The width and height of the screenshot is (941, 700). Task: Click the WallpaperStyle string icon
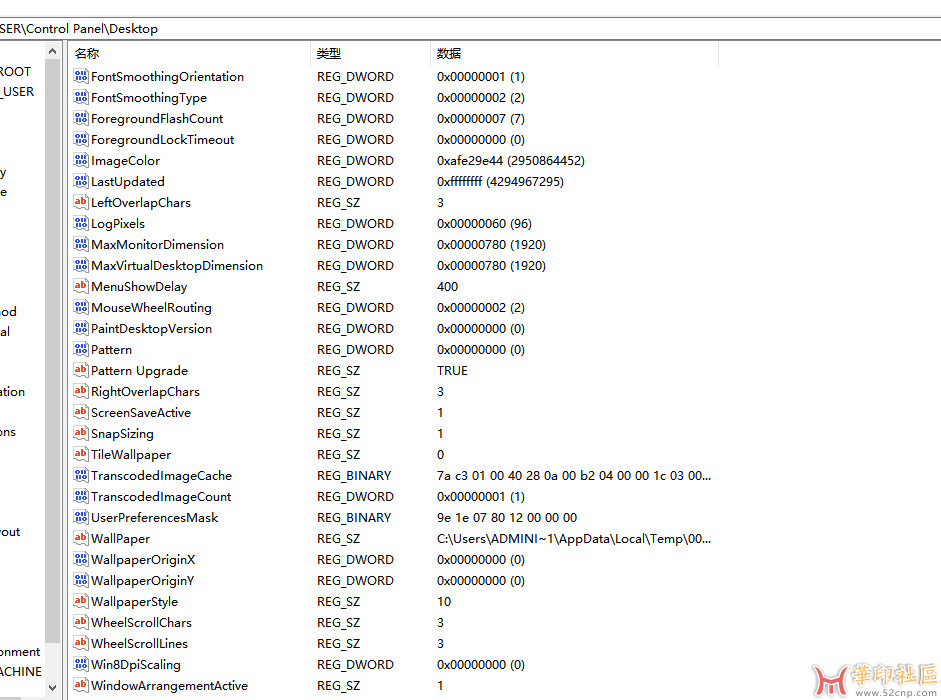81,601
